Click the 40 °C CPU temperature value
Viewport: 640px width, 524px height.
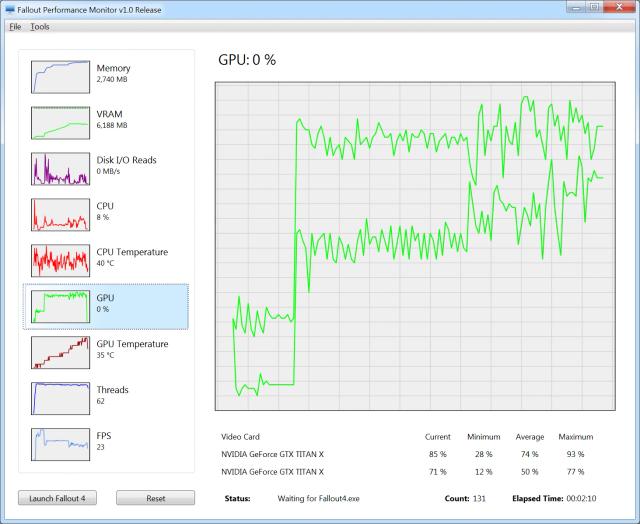[x=105, y=263]
